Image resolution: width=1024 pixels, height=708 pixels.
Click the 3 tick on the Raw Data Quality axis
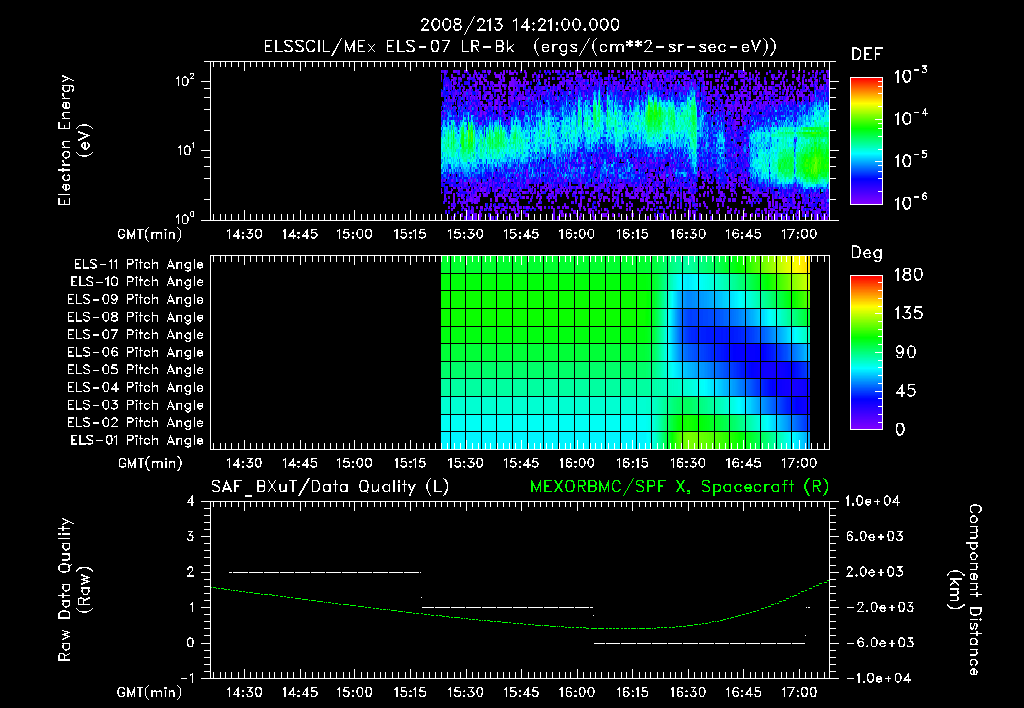pos(190,536)
